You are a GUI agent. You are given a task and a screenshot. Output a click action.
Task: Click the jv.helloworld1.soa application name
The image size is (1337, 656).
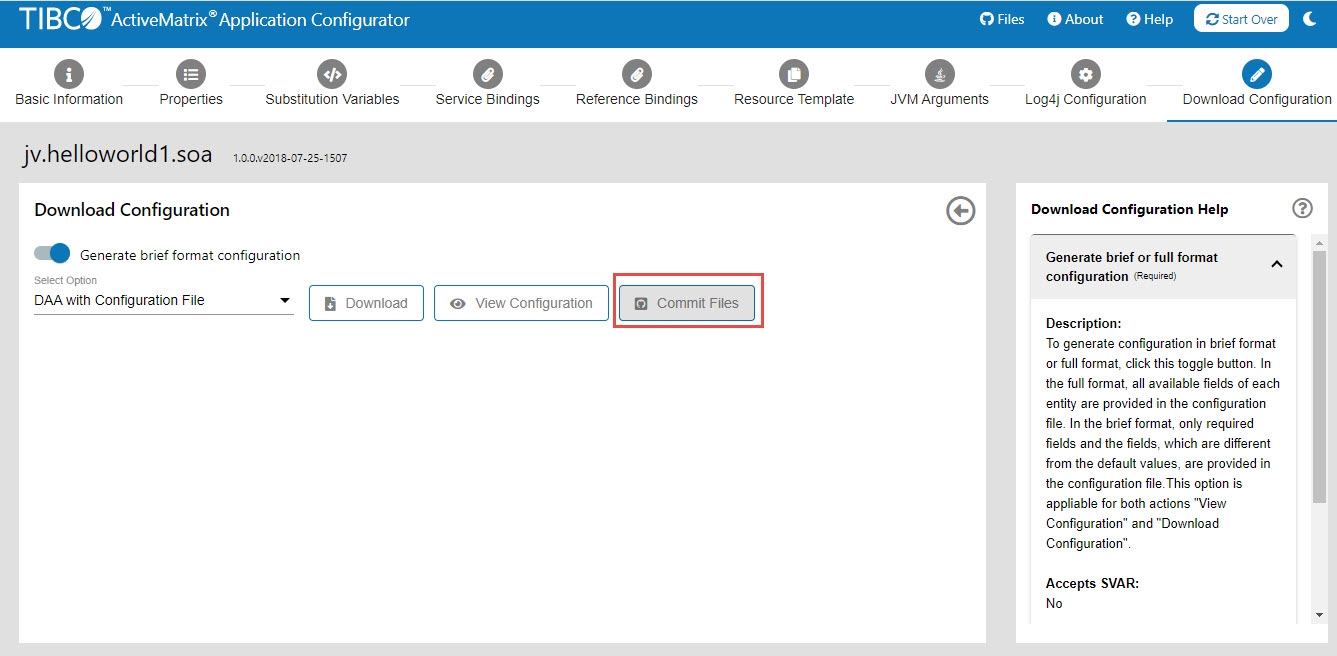coord(117,155)
